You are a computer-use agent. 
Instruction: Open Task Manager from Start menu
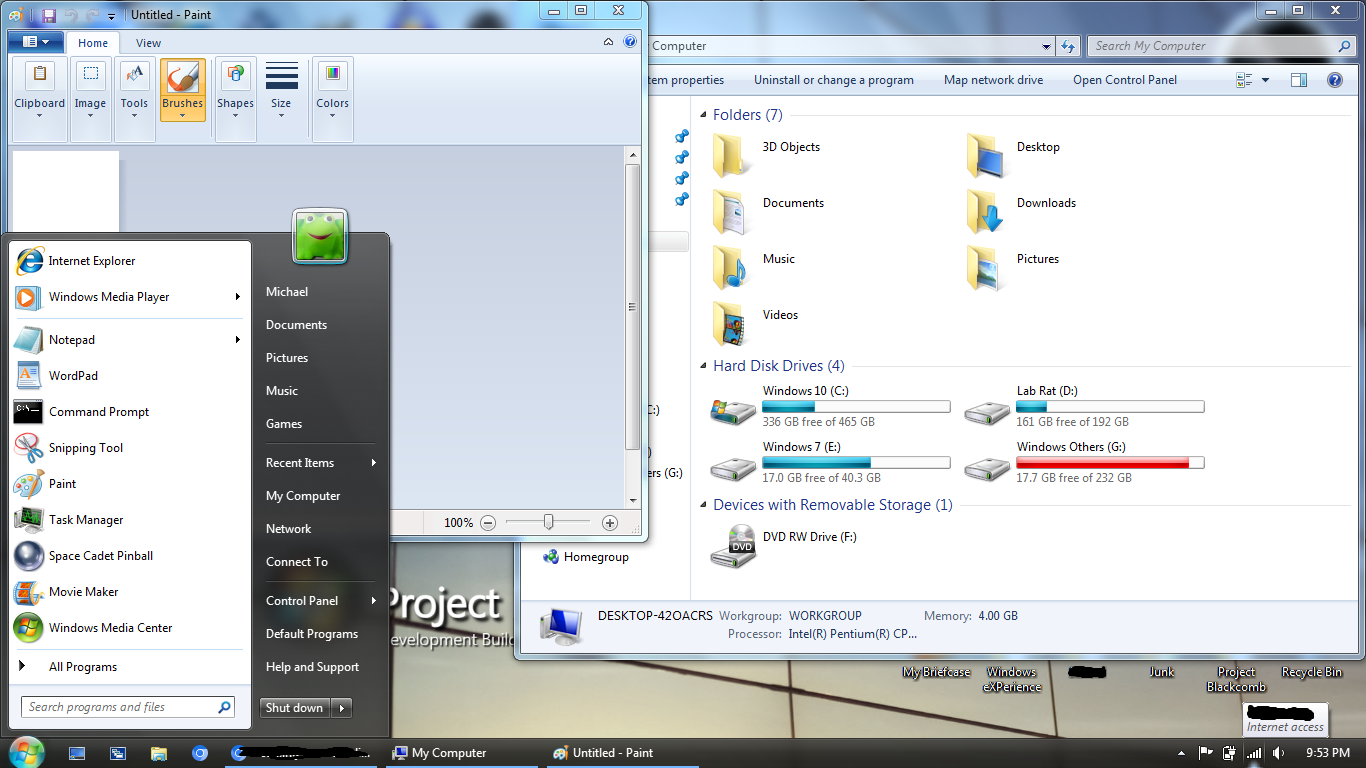[130, 520]
